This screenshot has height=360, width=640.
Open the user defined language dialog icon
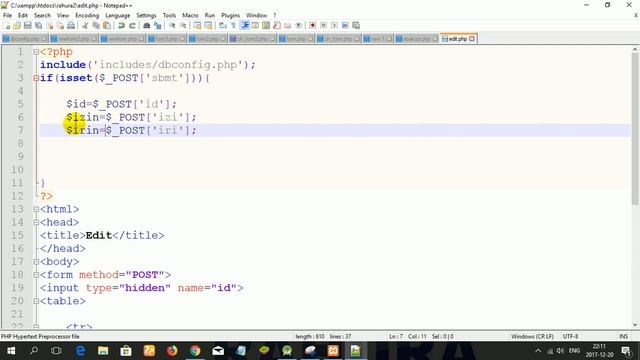point(255,25)
